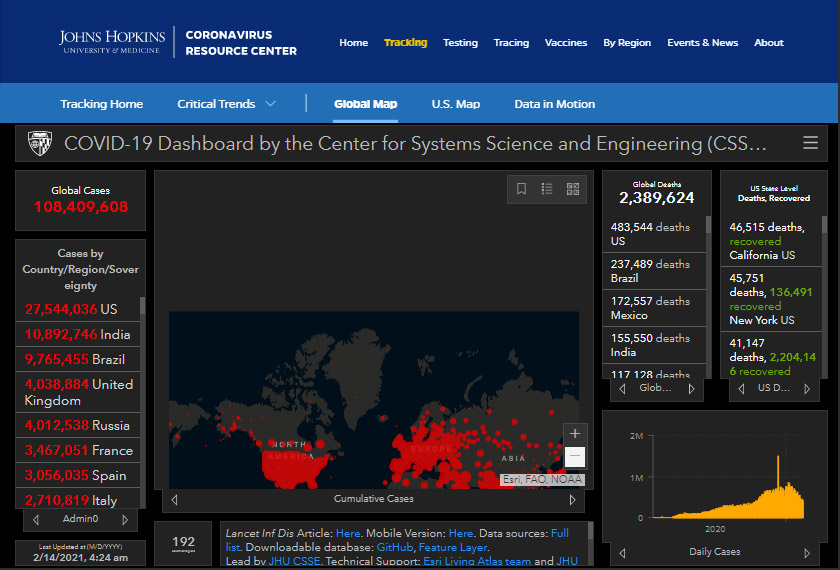
Task: Open the Data in Motion tab
Action: (x=554, y=104)
